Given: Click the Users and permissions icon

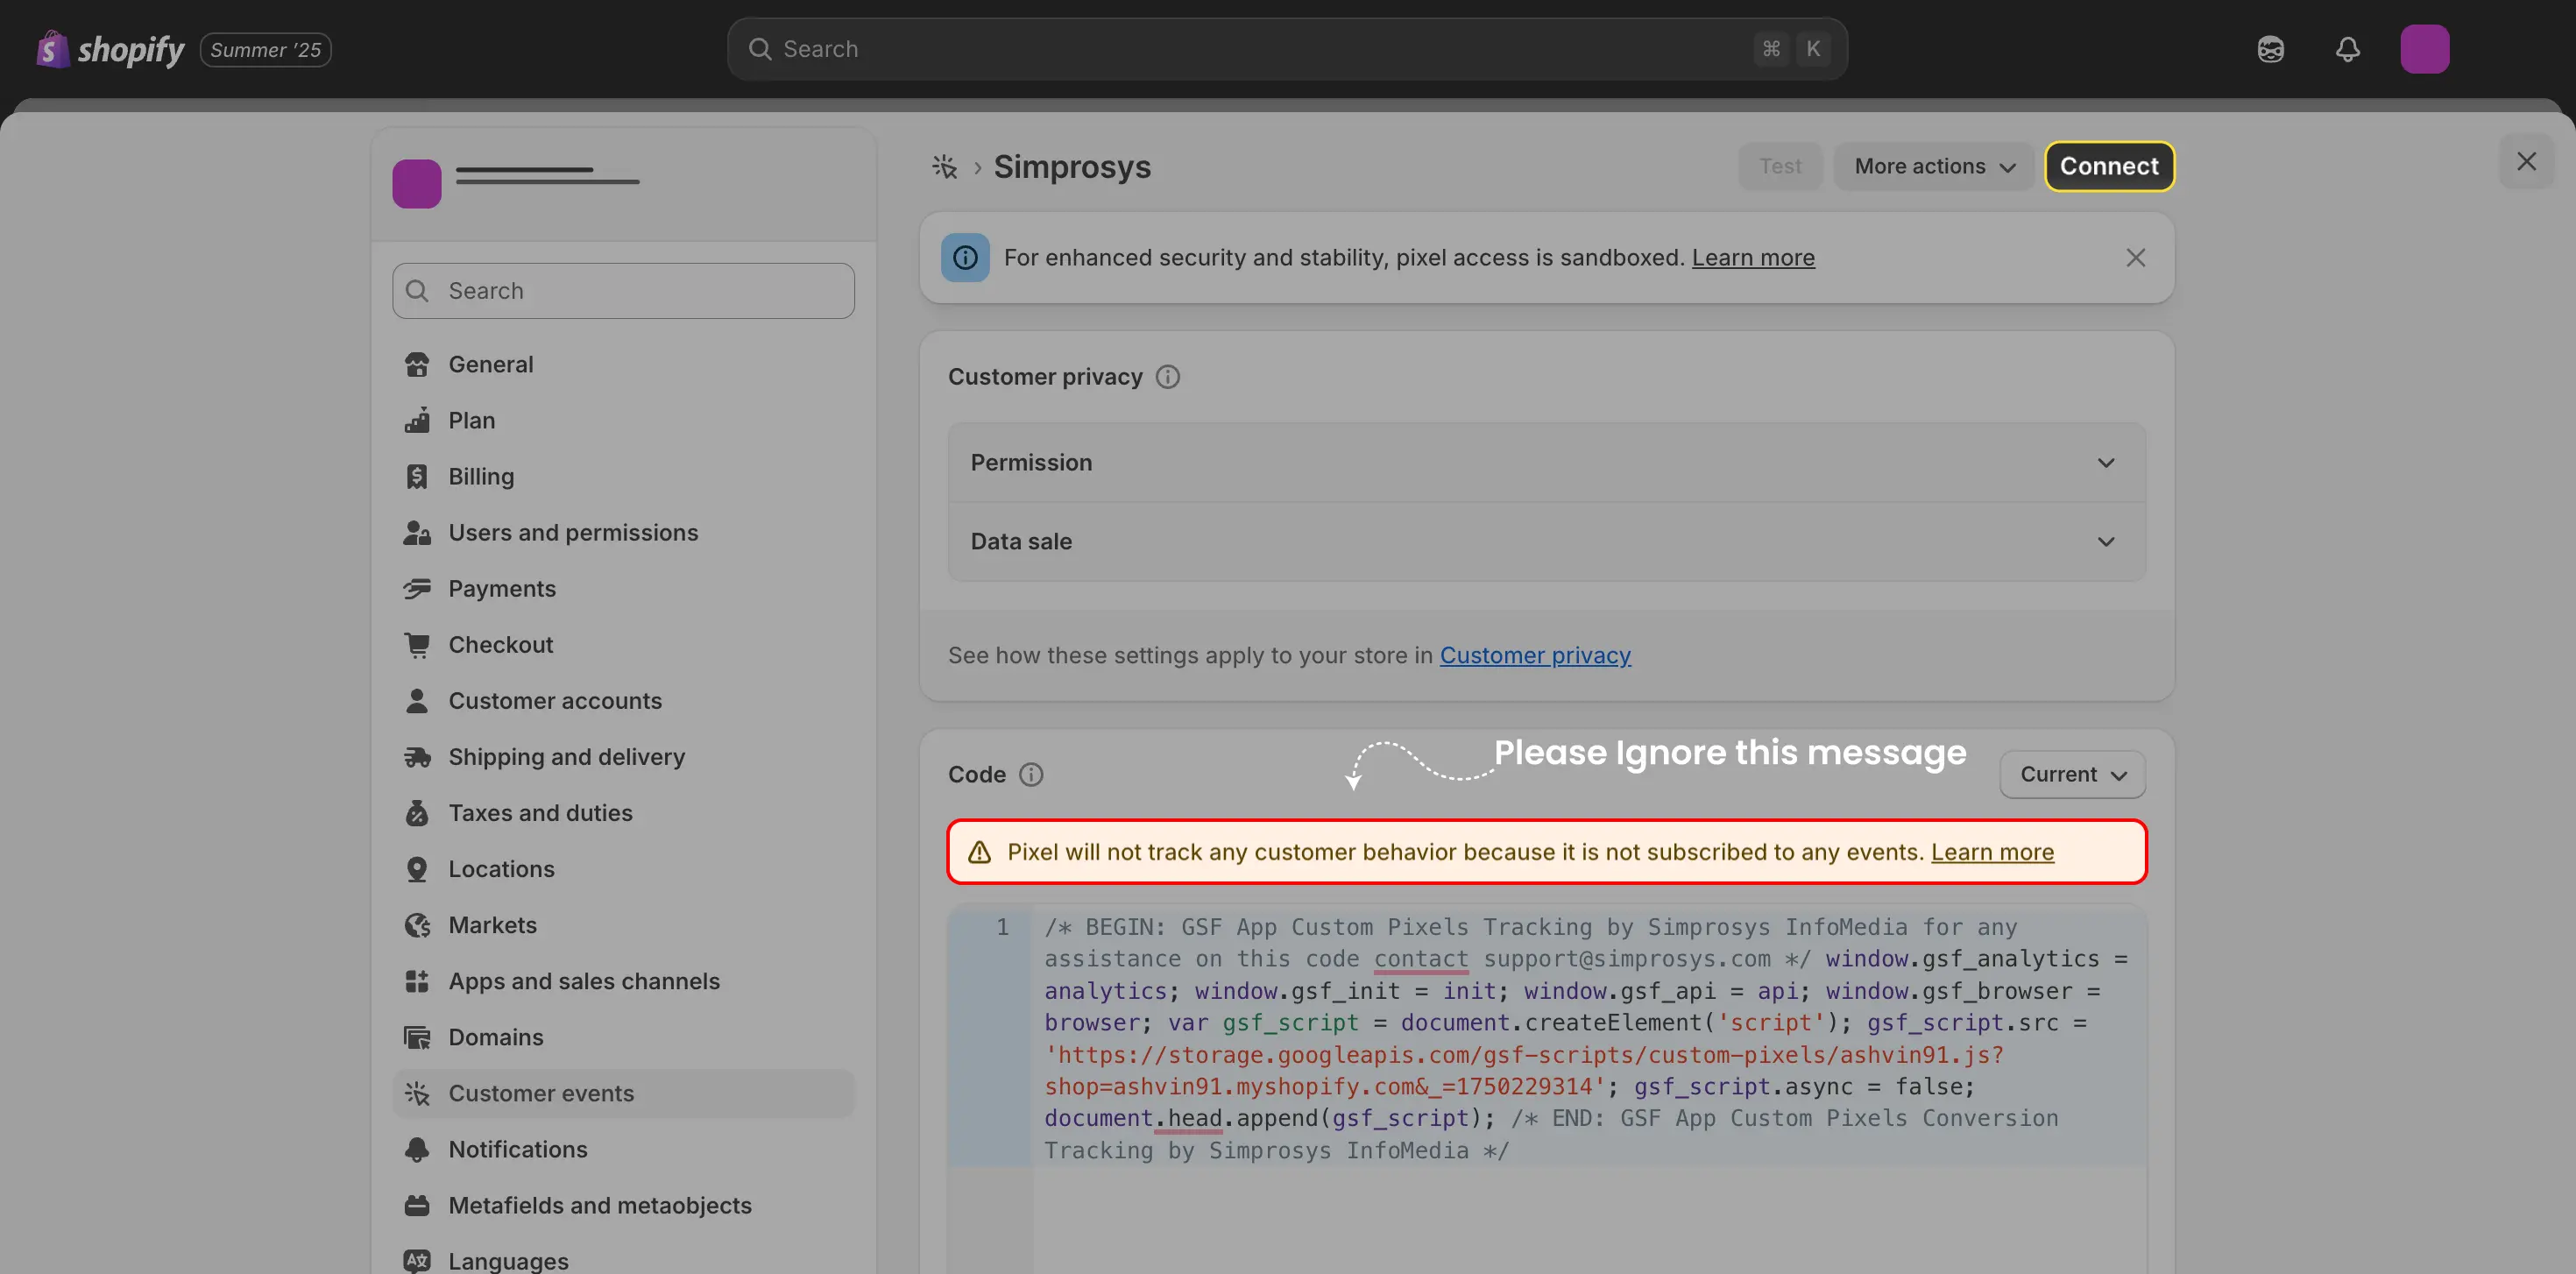Looking at the screenshot, I should (417, 533).
